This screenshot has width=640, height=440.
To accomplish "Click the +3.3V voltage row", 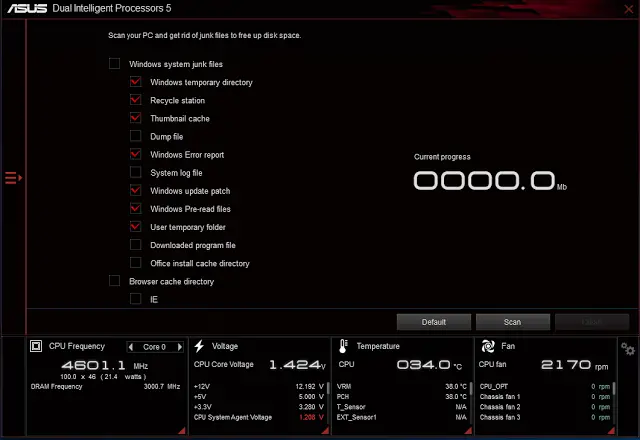I will (259, 407).
